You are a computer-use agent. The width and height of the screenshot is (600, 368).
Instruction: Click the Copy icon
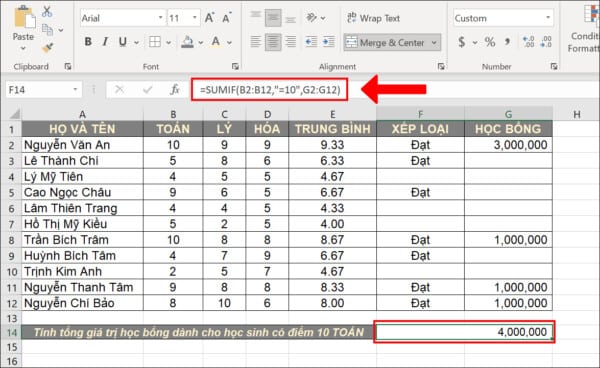click(x=47, y=29)
